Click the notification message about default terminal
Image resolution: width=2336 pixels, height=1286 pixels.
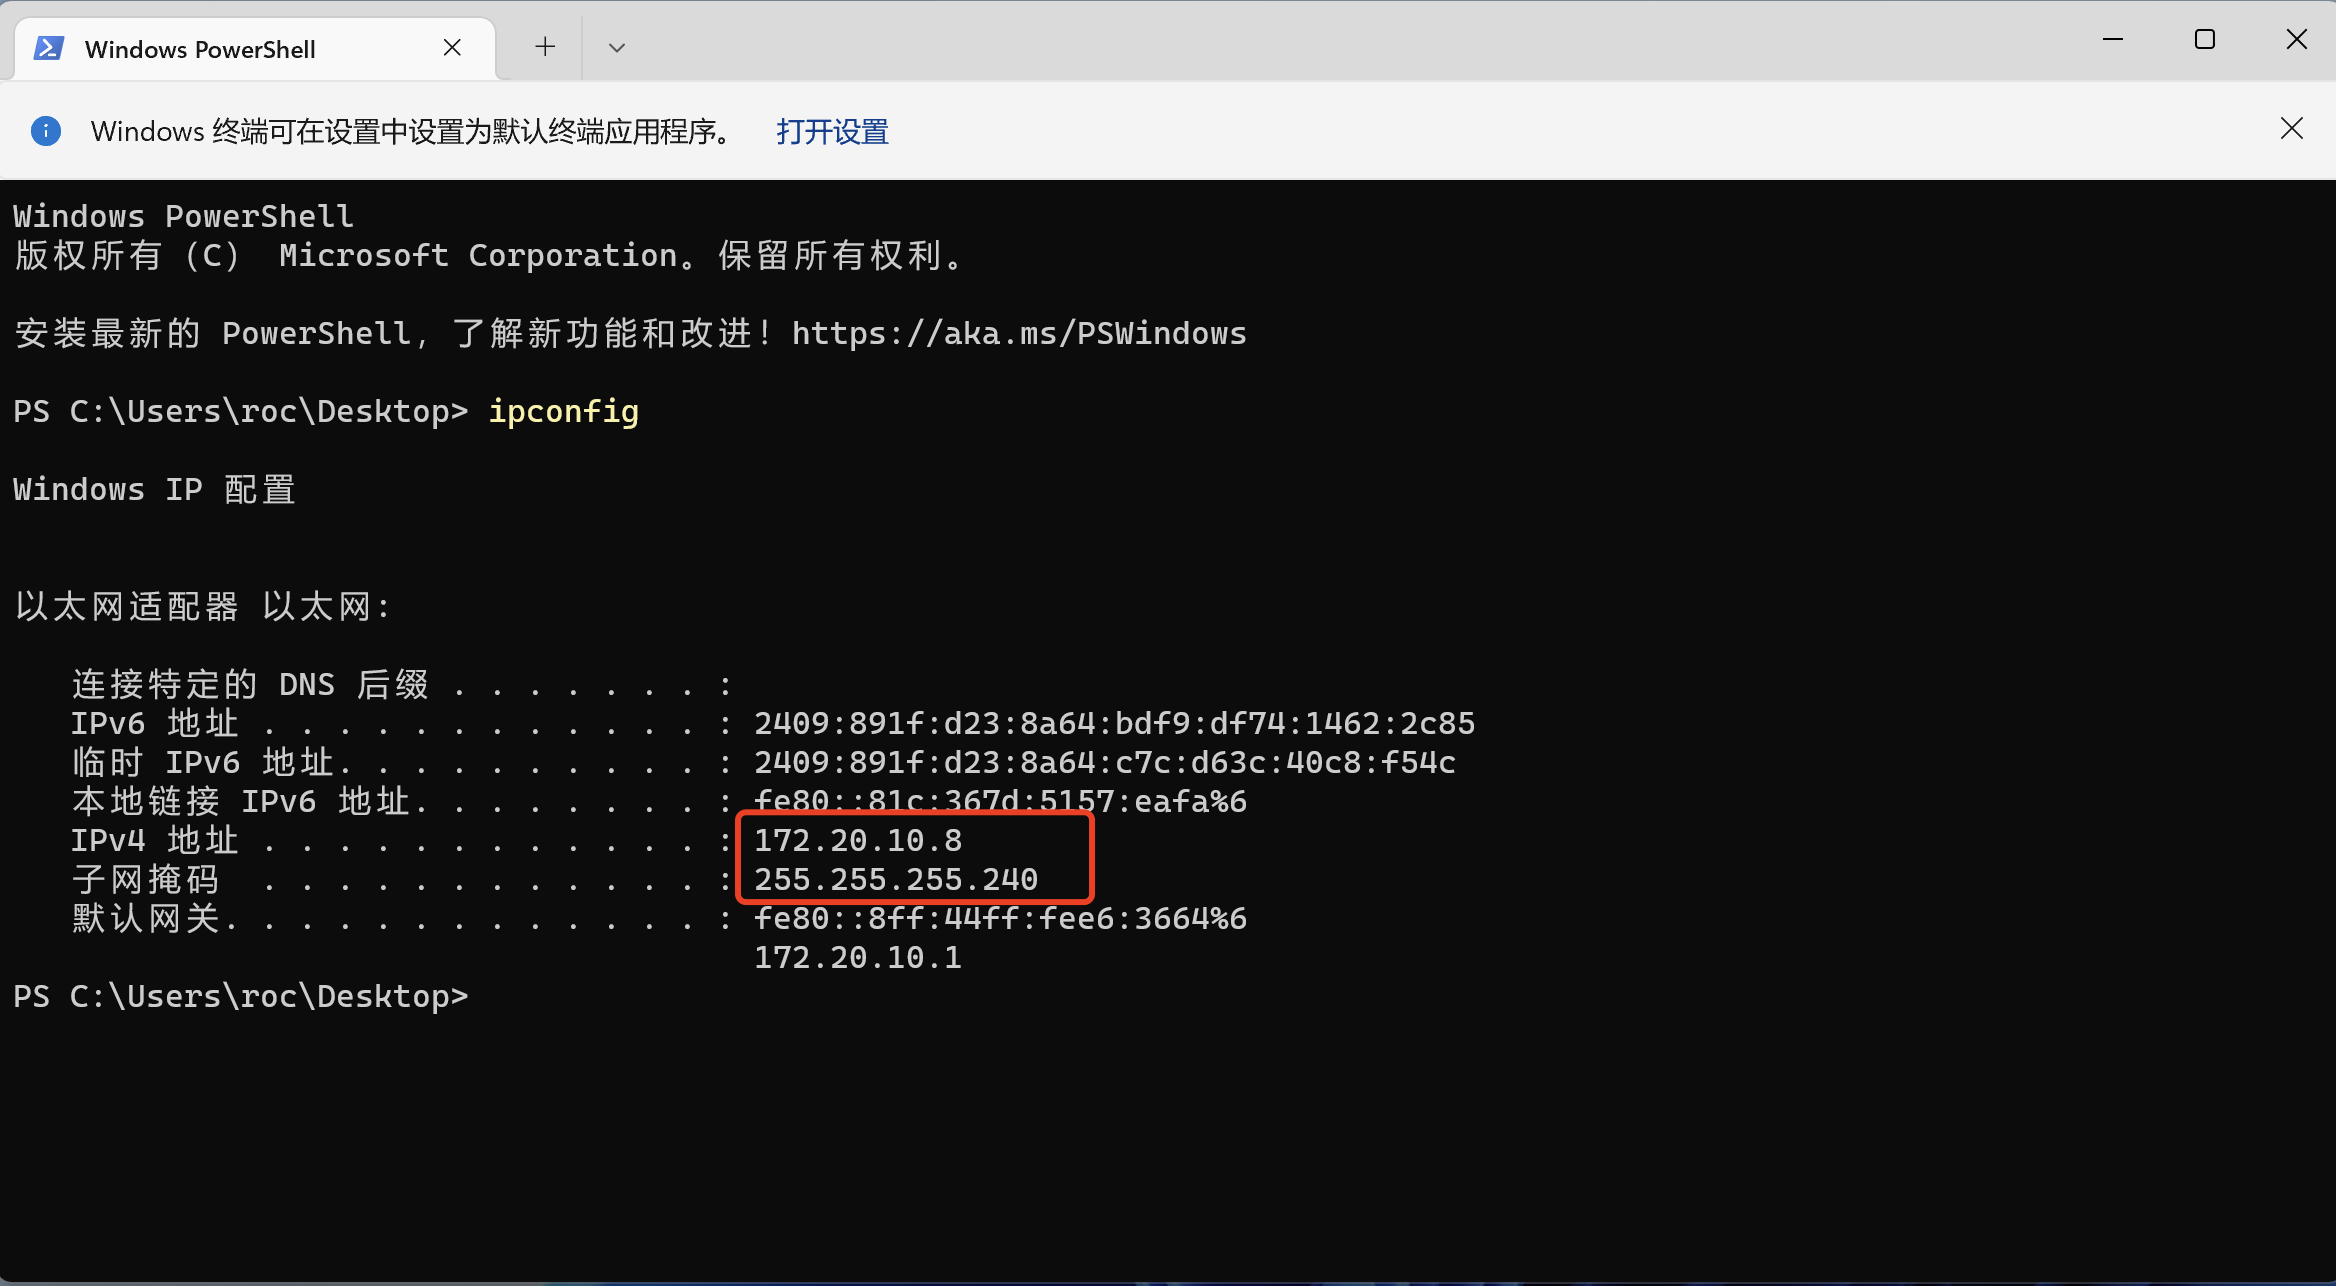pos(411,131)
